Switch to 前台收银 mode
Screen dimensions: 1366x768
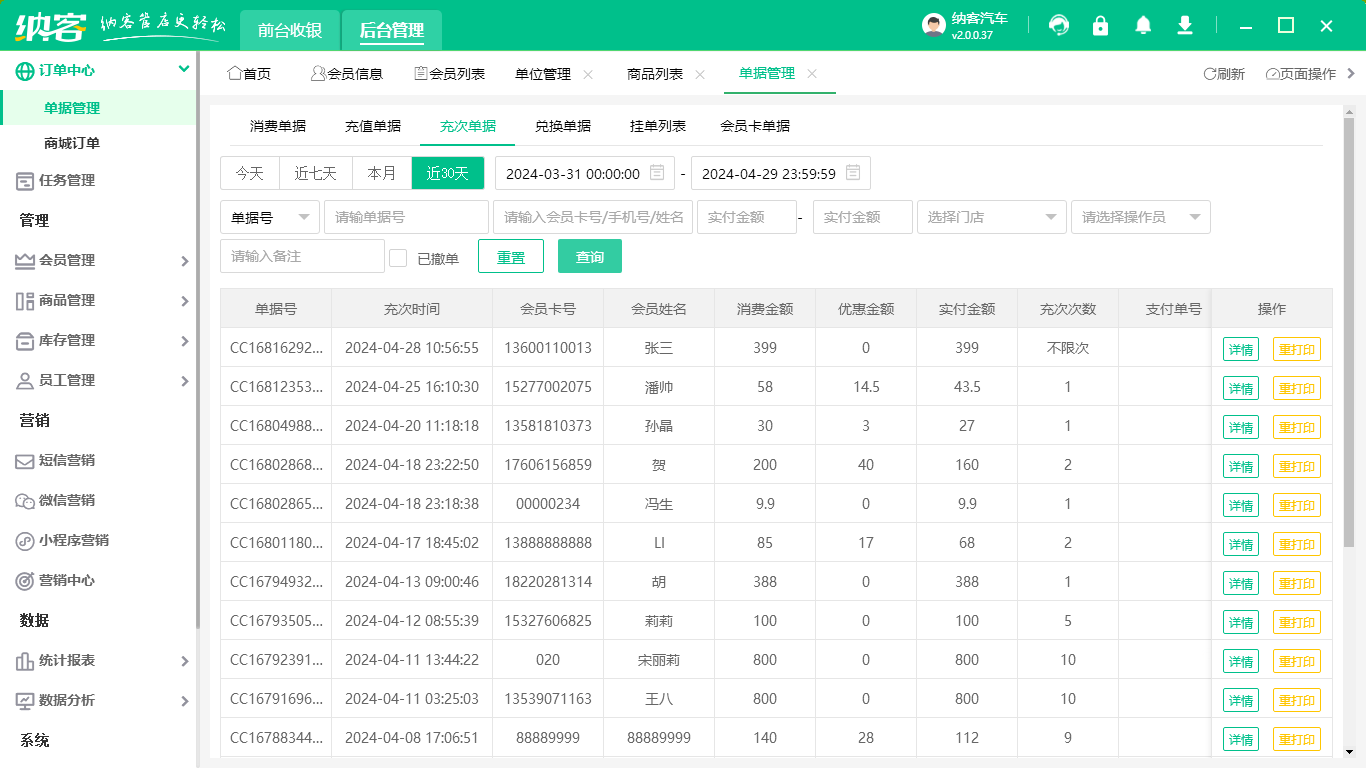290,29
